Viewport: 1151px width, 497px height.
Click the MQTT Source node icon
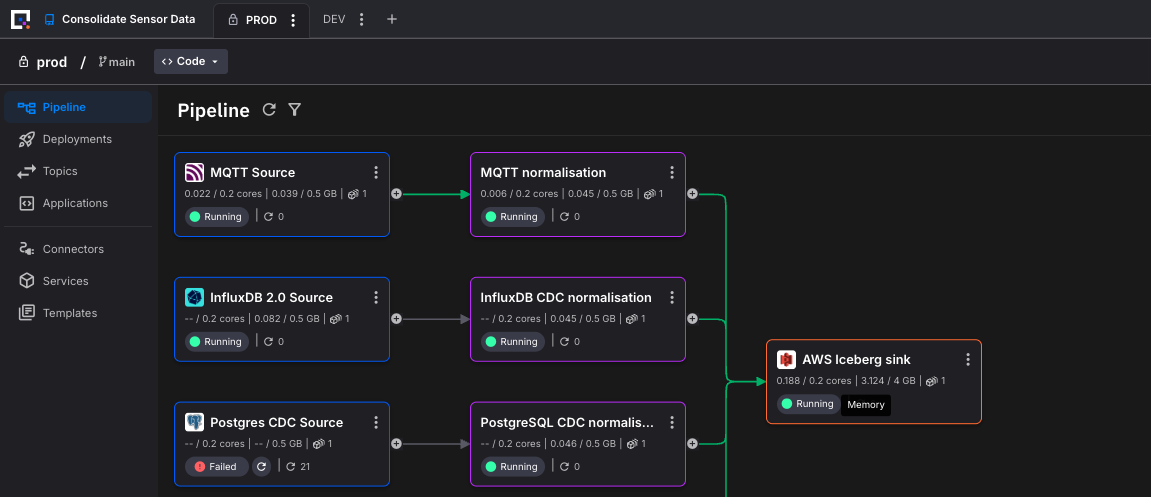tap(194, 173)
